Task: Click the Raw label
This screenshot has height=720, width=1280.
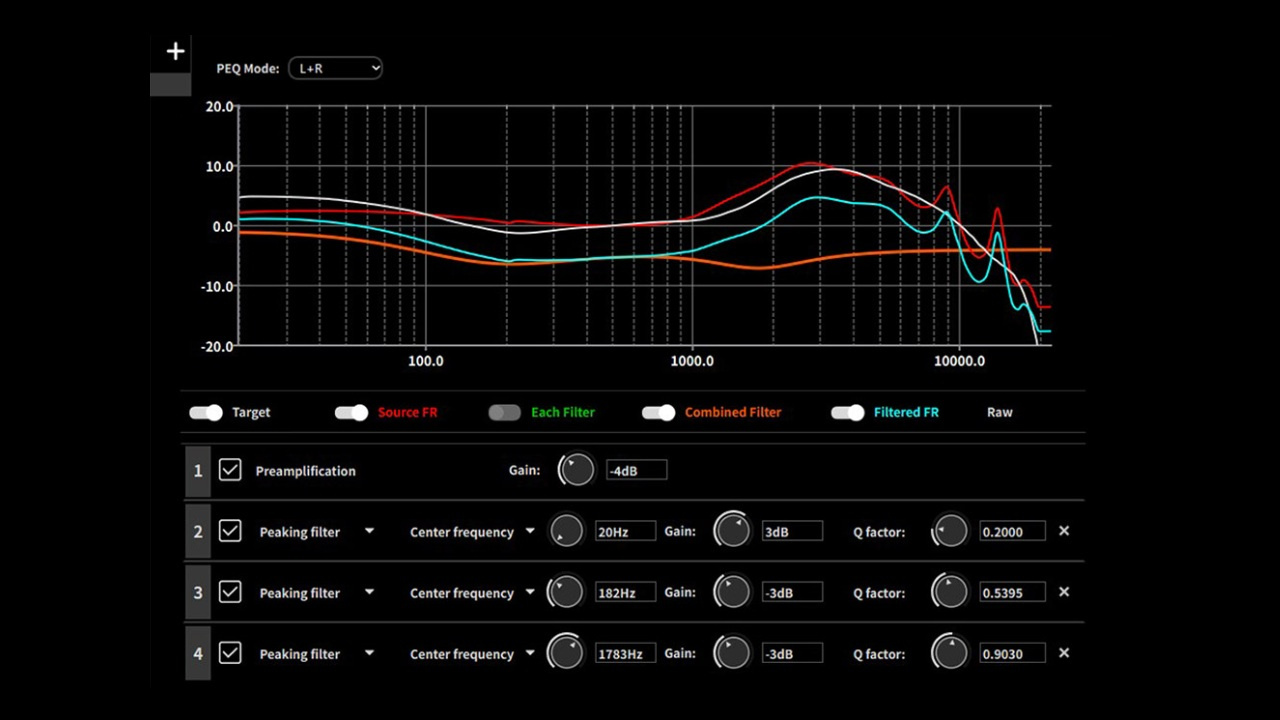Action: pyautogui.click(x=999, y=413)
